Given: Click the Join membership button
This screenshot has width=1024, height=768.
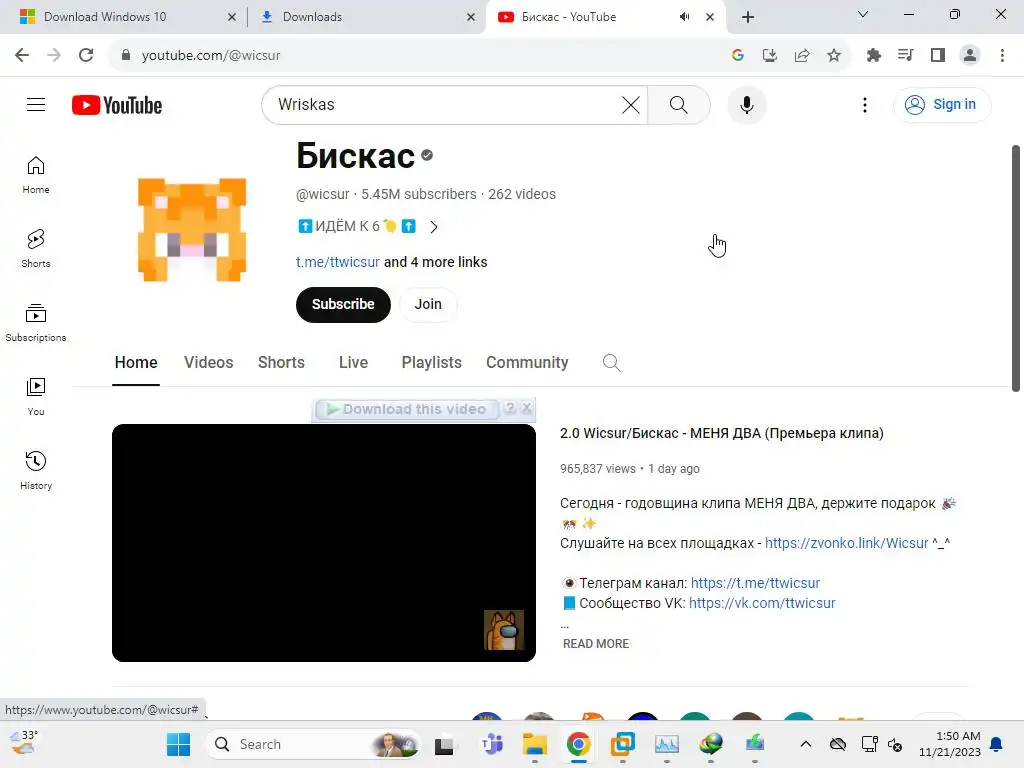Looking at the screenshot, I should click(x=428, y=304).
